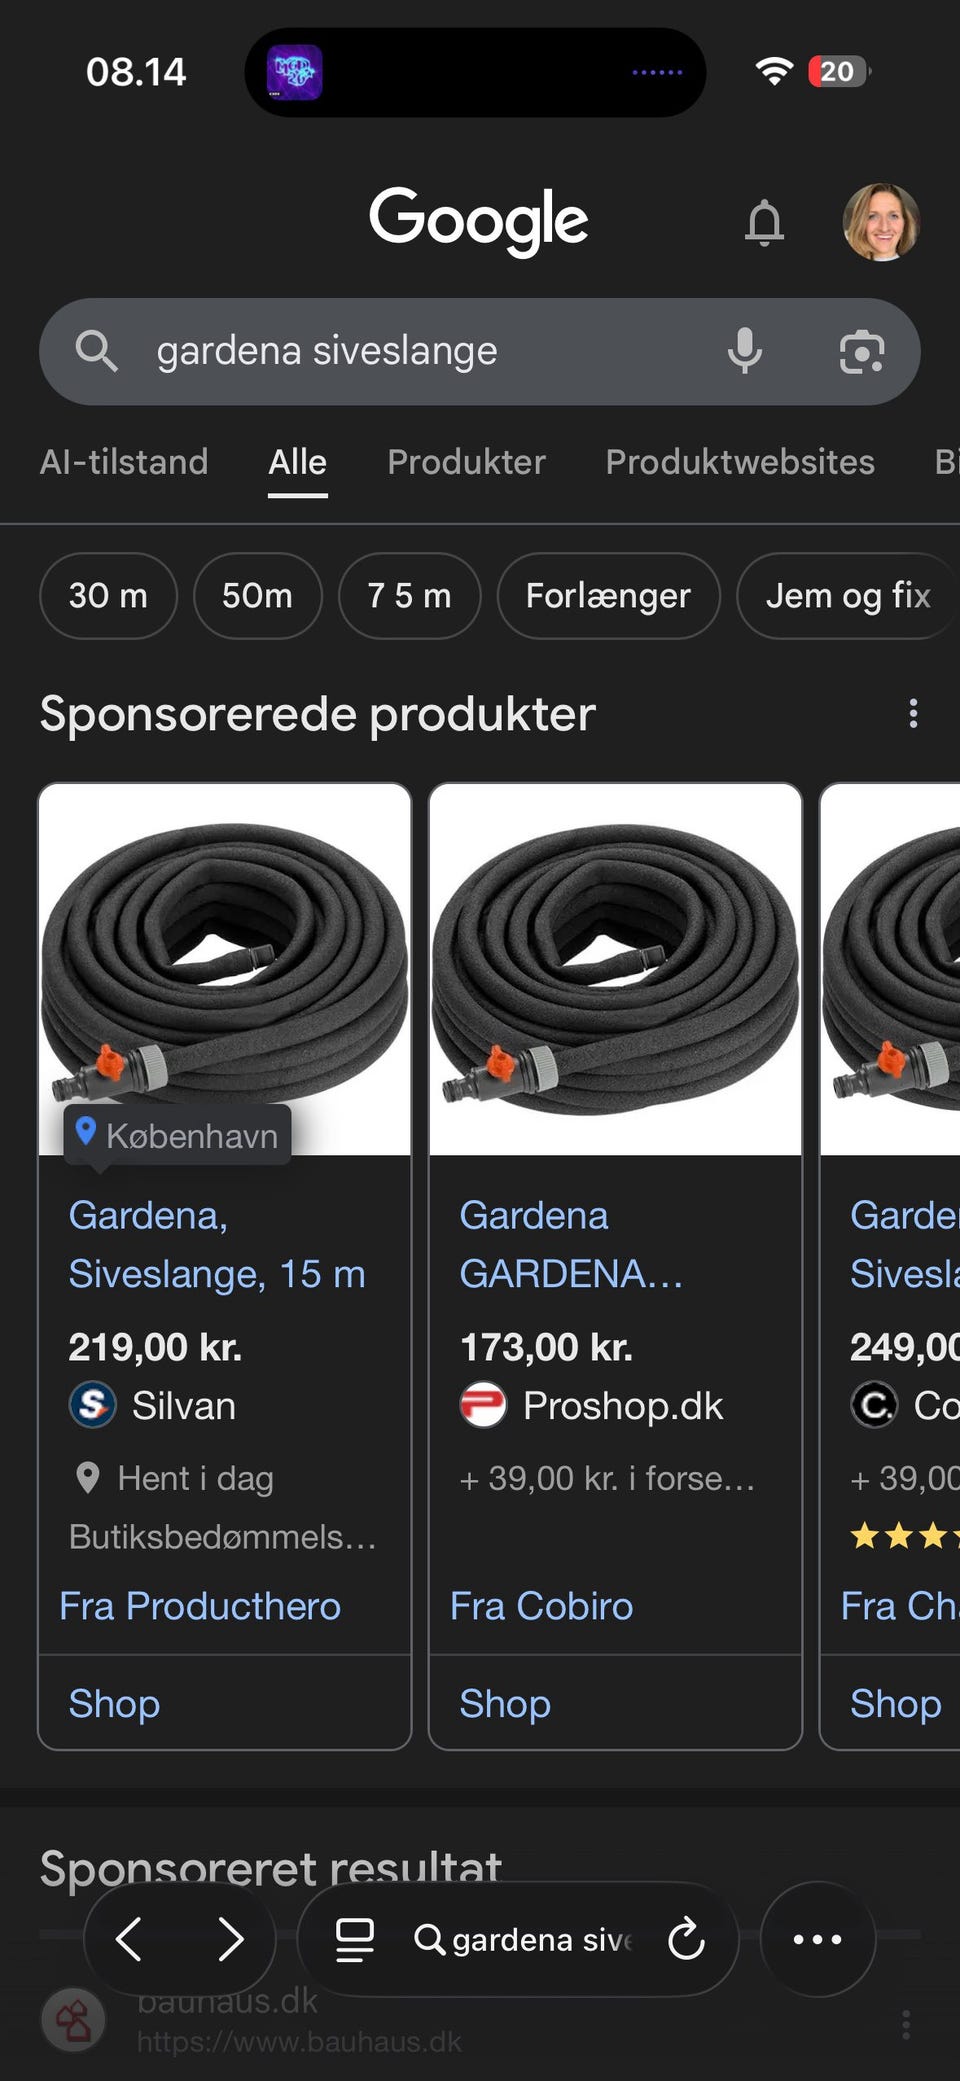Open the browser tab overview icon

(355, 1939)
